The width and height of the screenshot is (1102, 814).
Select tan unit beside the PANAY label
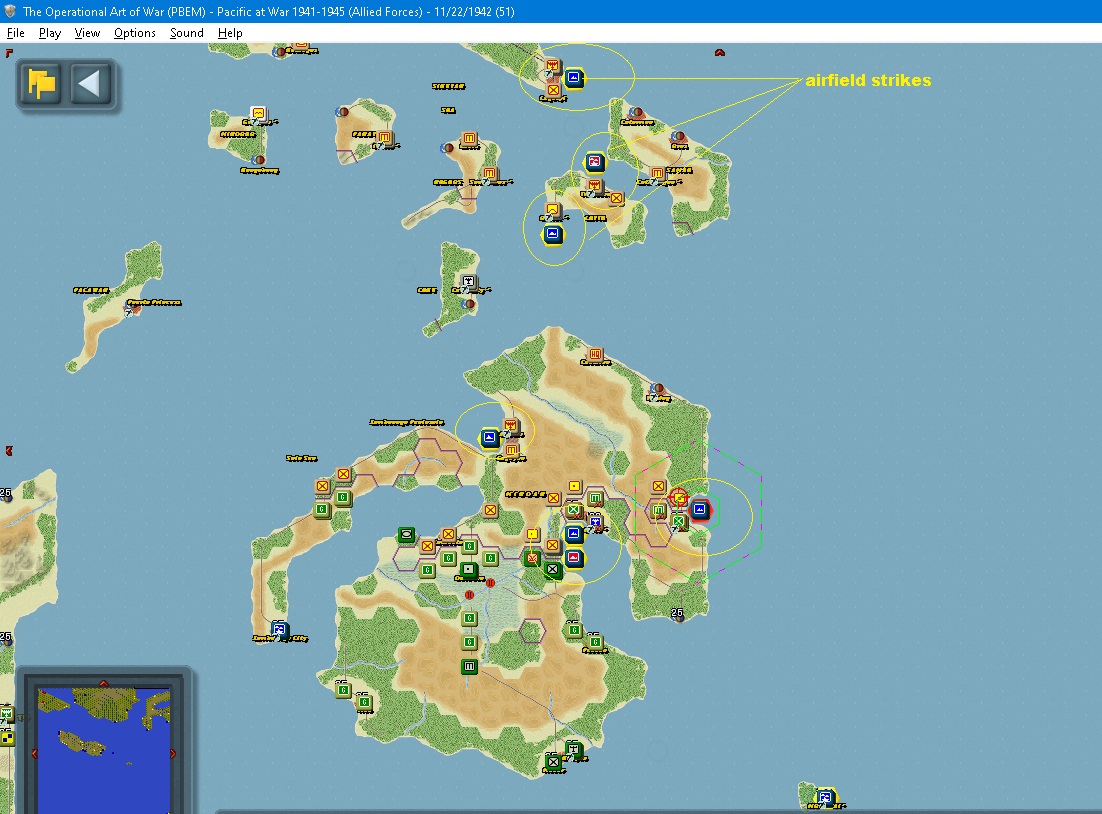[x=384, y=137]
